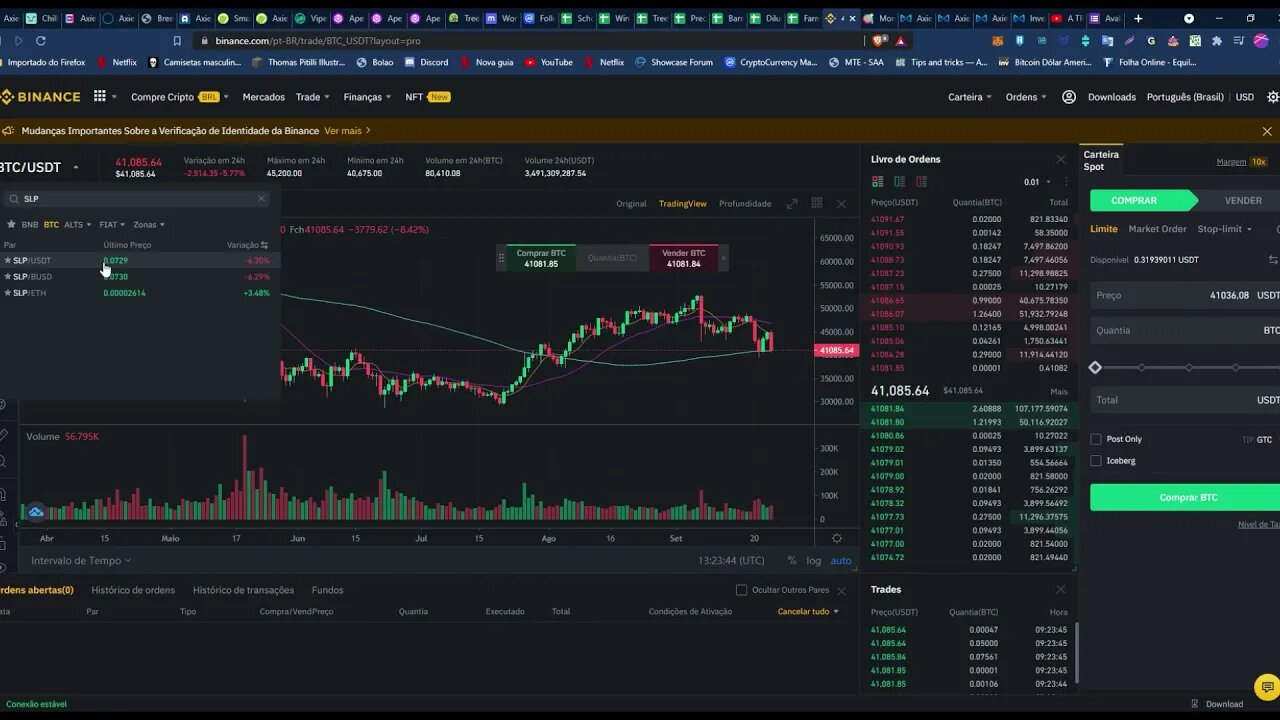Show combined buy and sell order book
1280x720 pixels.
point(877,182)
